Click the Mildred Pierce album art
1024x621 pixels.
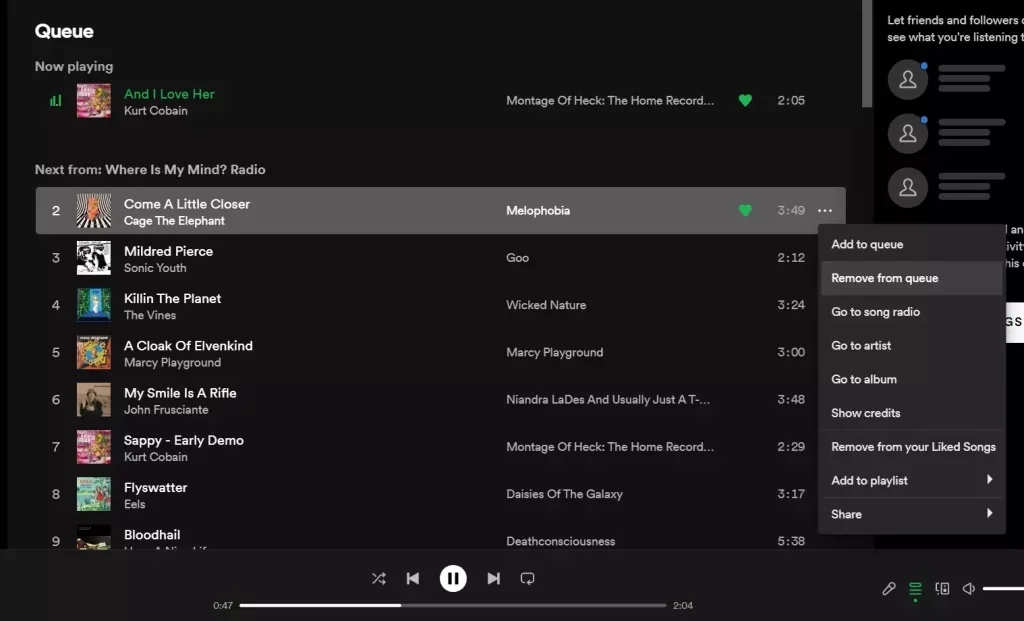click(93, 258)
